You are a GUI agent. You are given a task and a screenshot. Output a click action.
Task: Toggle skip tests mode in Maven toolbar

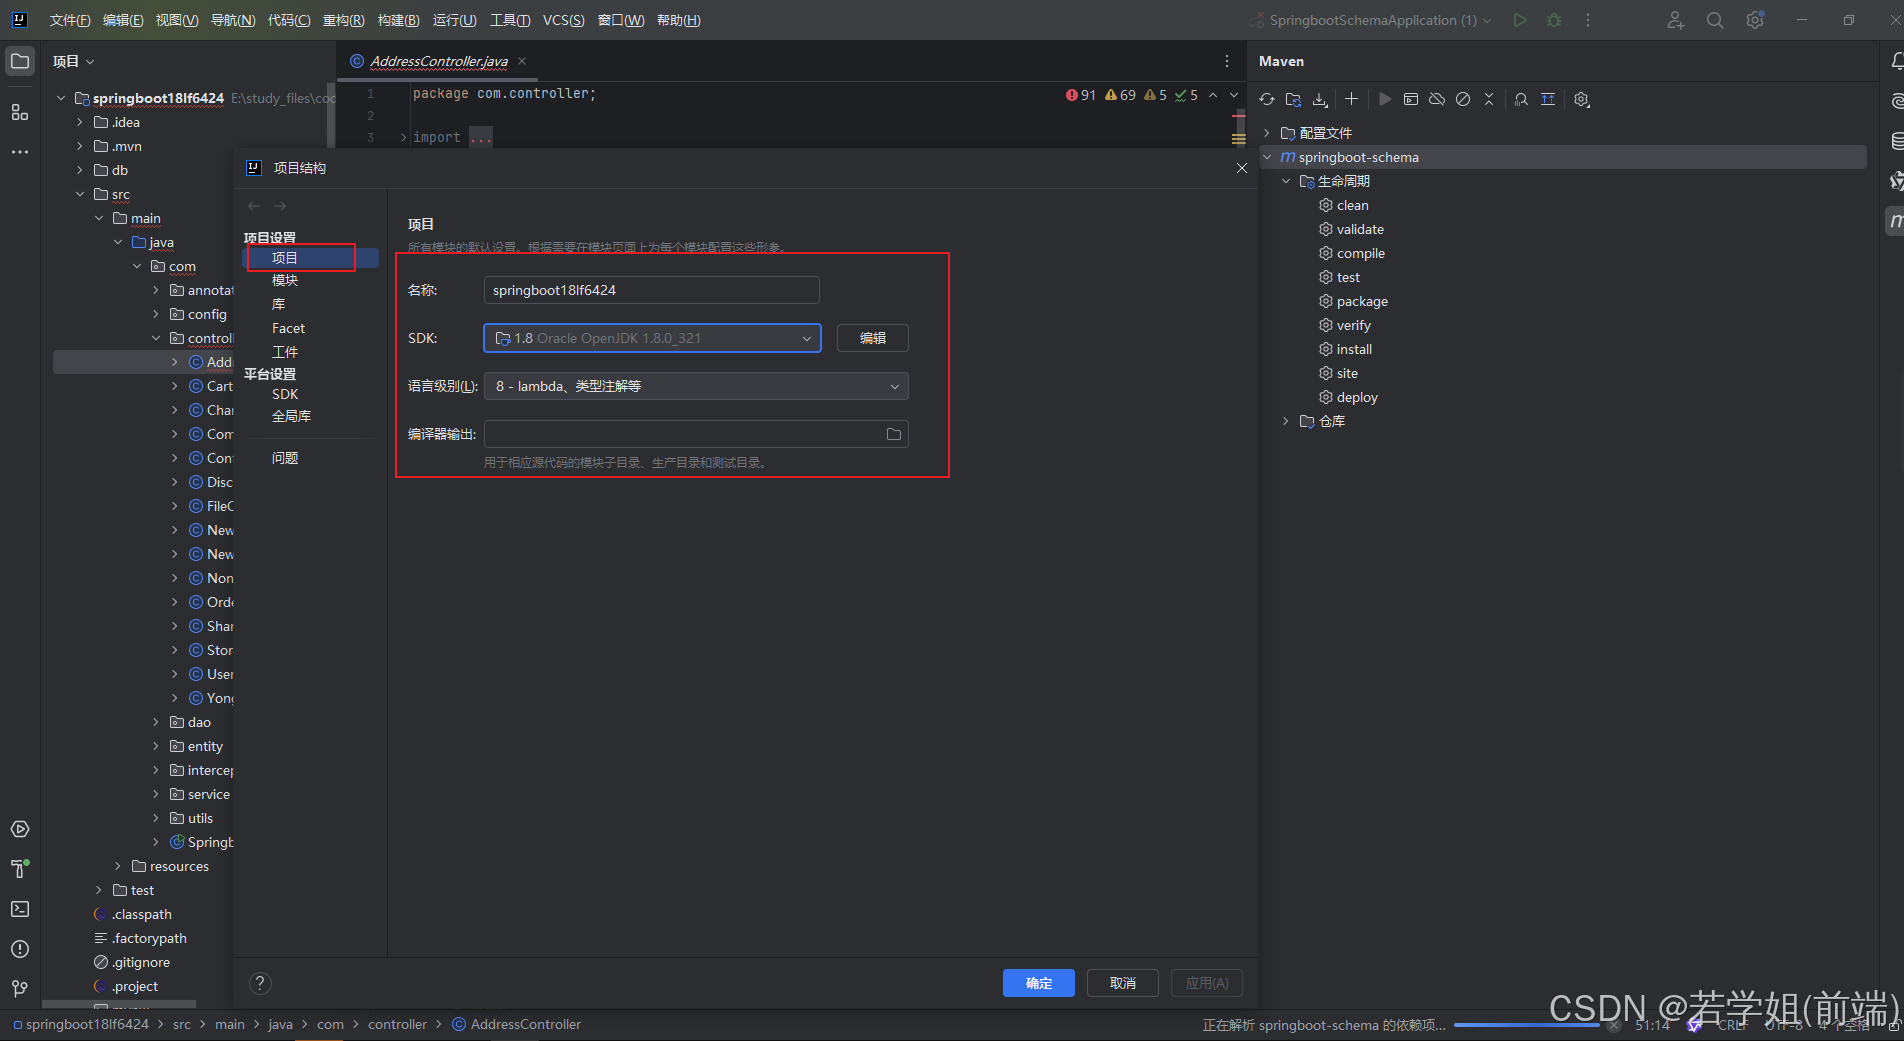1462,99
